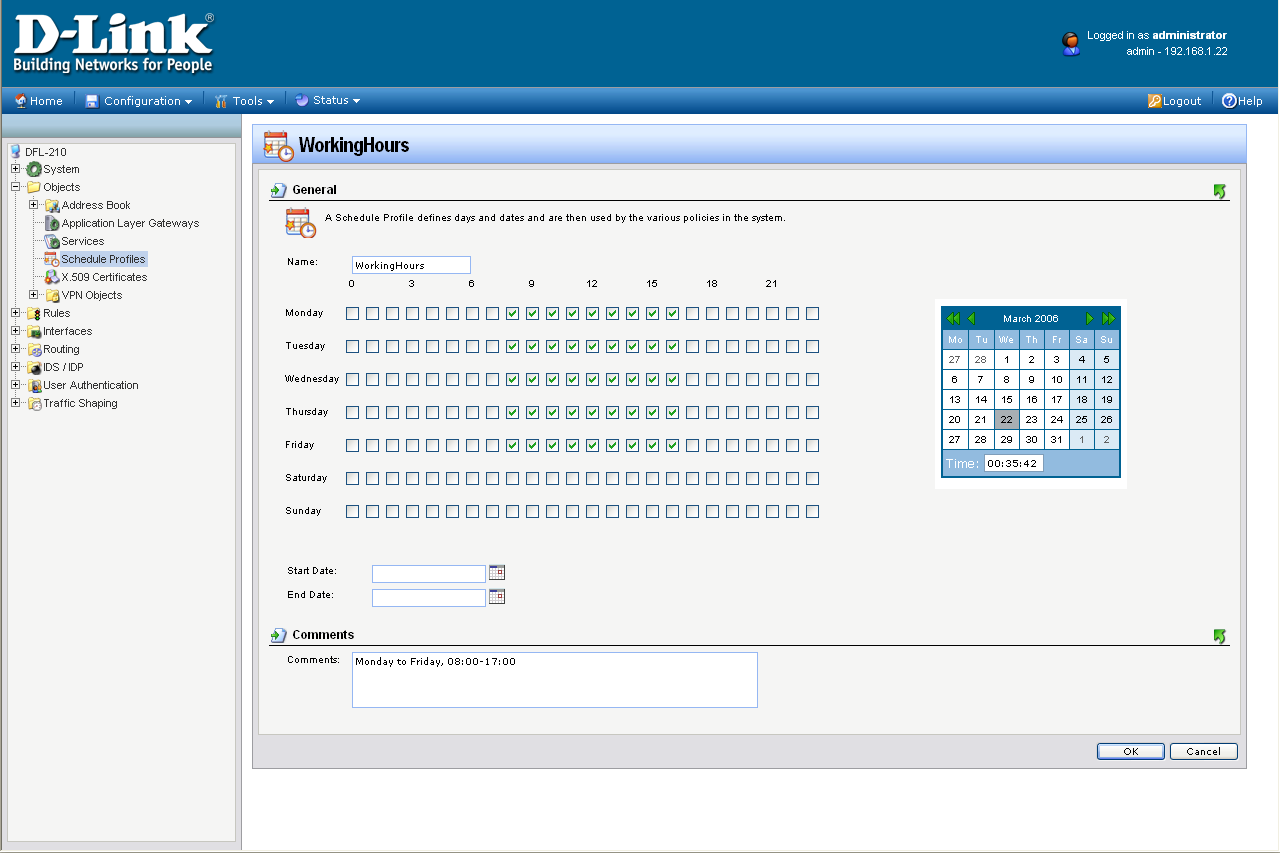Click the X.509 Certificates icon

click(52, 277)
